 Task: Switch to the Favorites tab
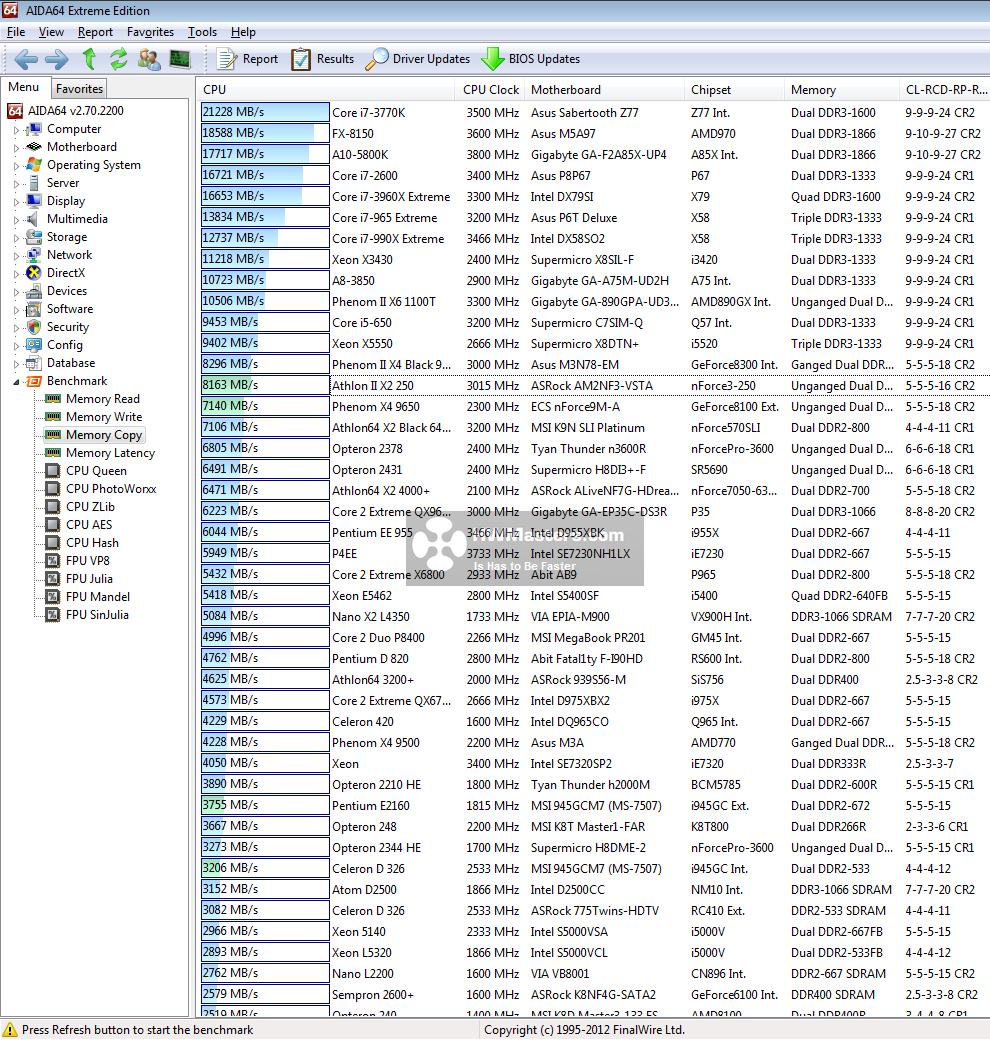click(79, 88)
